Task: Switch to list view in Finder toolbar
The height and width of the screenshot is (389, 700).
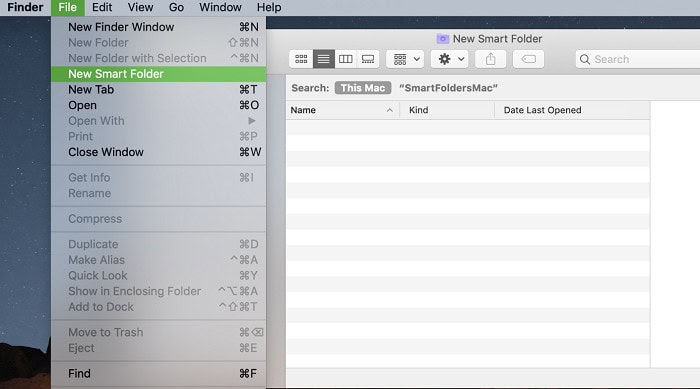Action: pyautogui.click(x=324, y=59)
